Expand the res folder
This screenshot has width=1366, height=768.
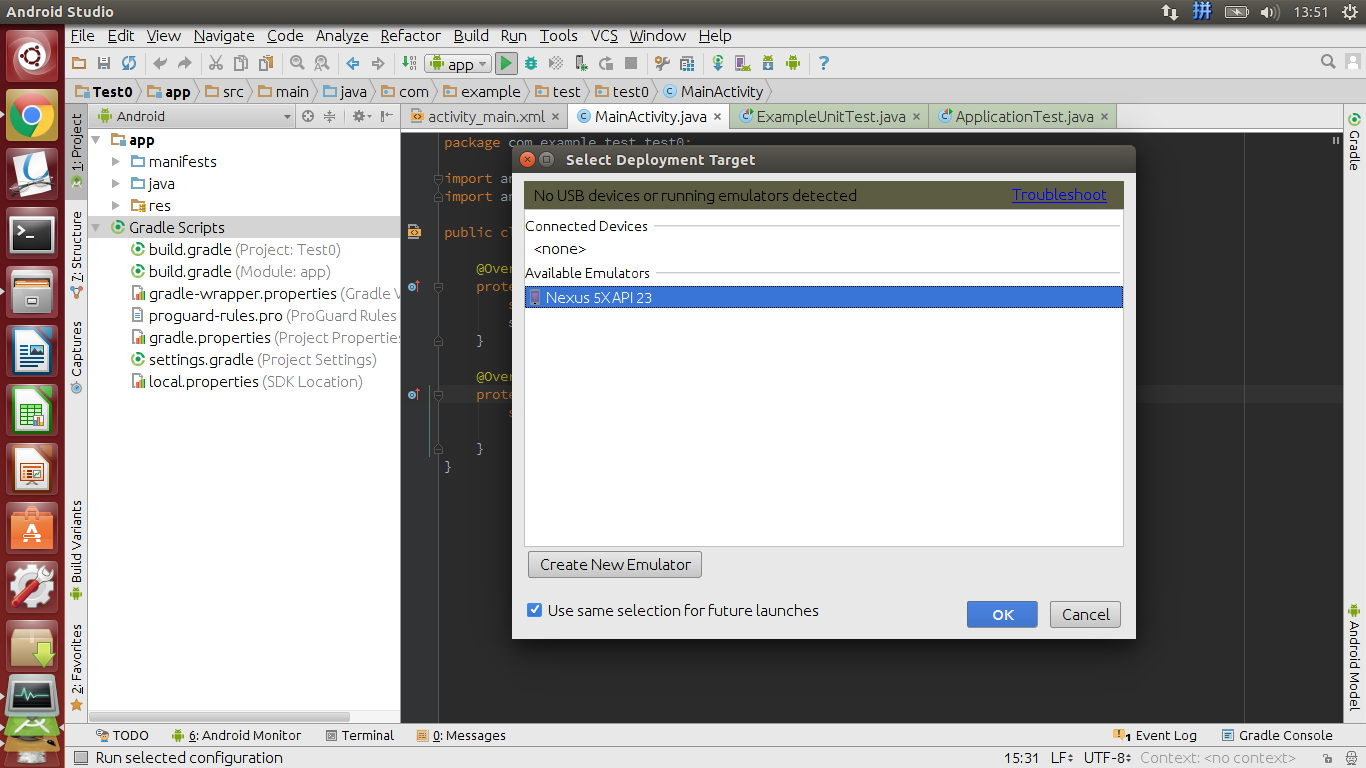click(116, 205)
